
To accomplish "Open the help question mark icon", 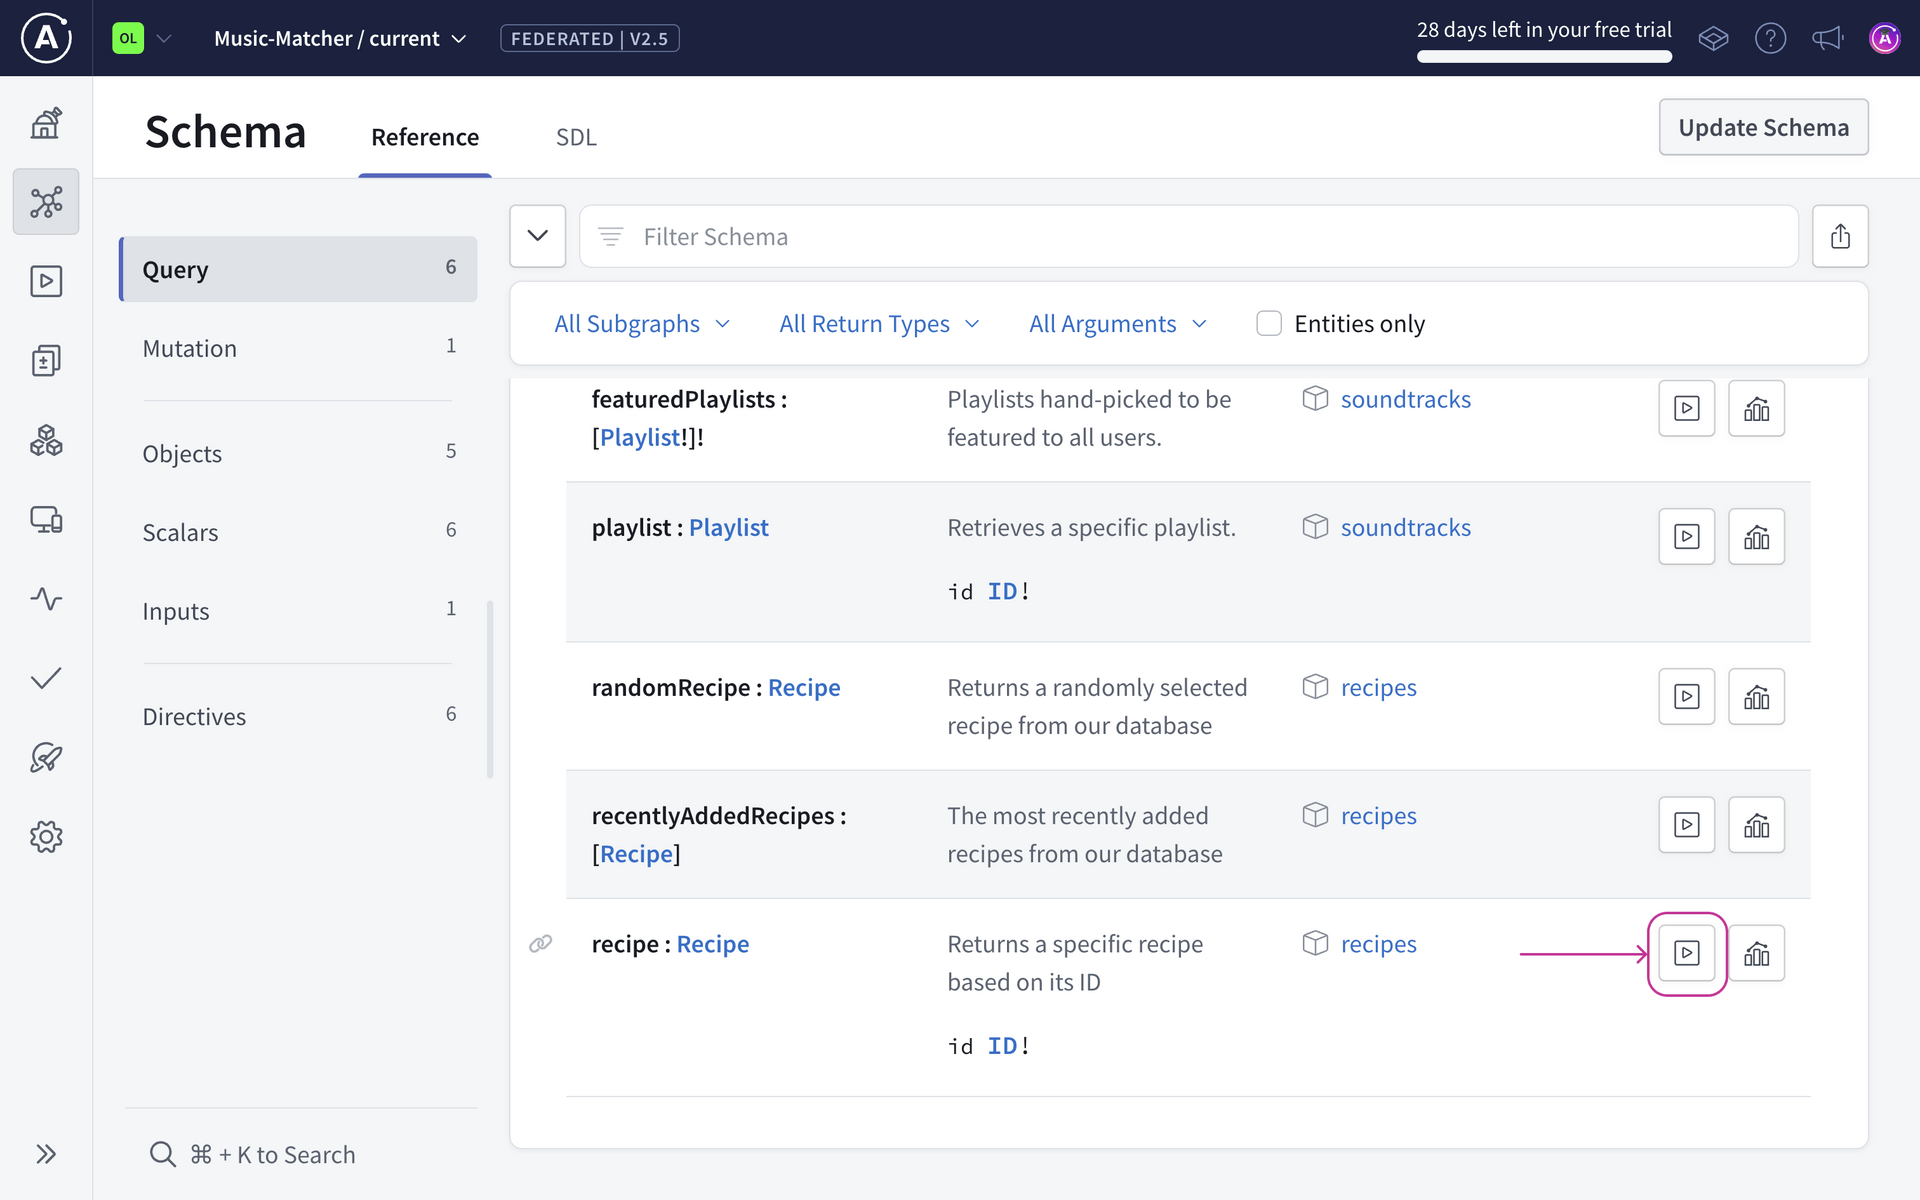I will 1771,38.
